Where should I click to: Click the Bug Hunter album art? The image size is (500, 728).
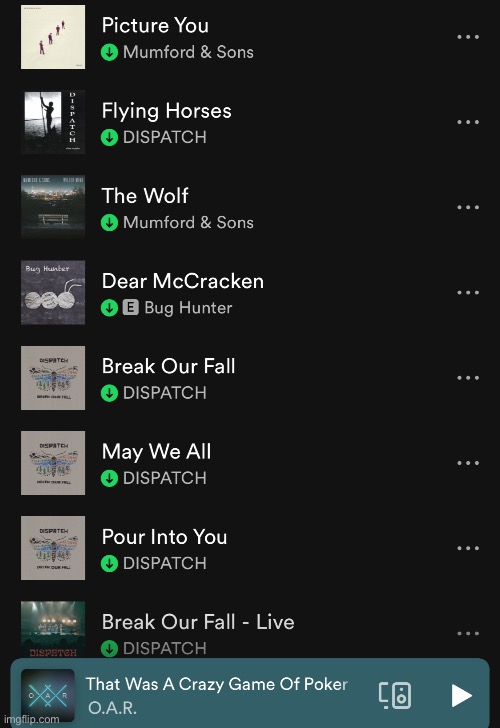pyautogui.click(x=53, y=292)
